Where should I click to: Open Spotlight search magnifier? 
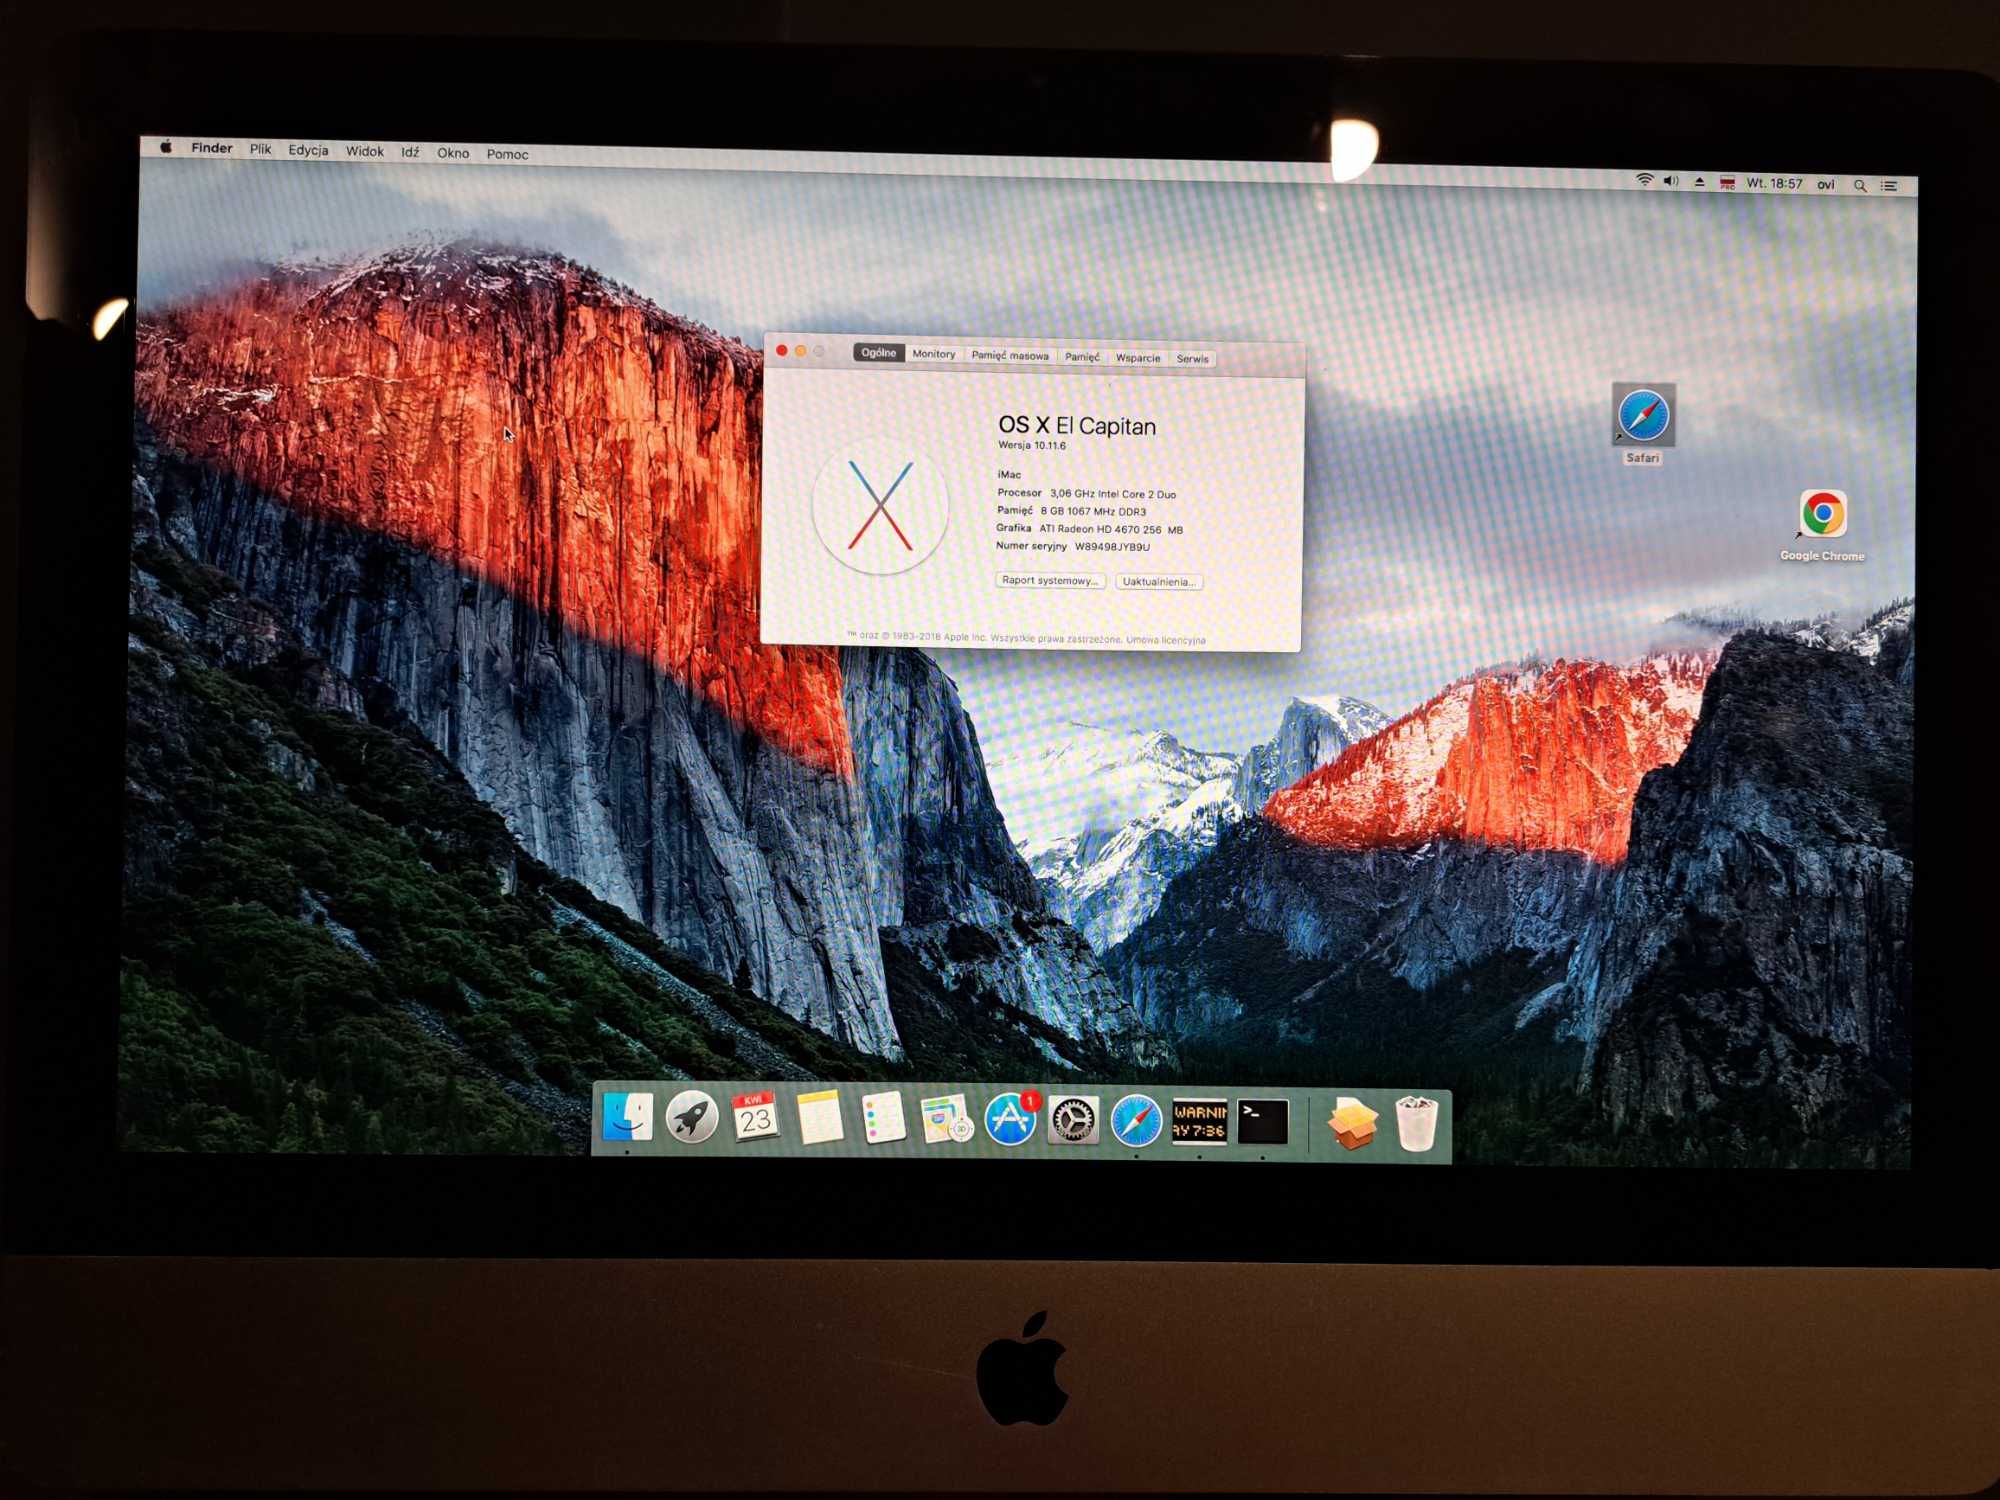pos(1860,186)
